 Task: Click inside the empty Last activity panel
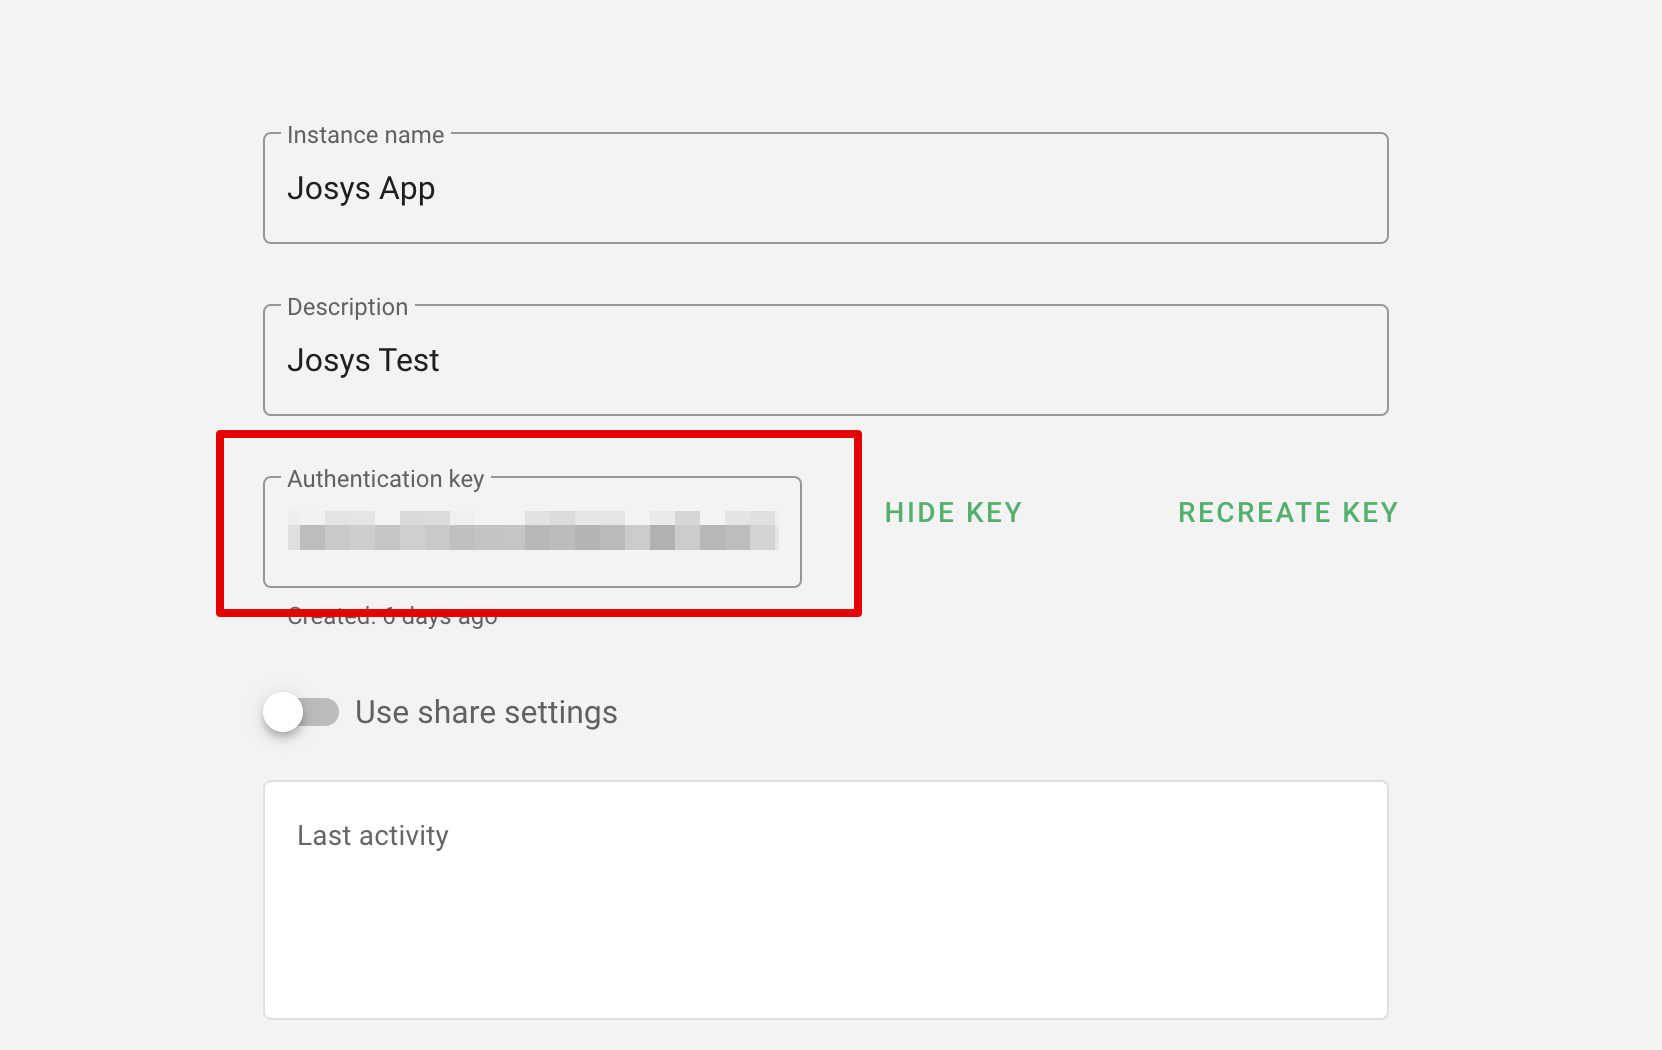[x=825, y=930]
